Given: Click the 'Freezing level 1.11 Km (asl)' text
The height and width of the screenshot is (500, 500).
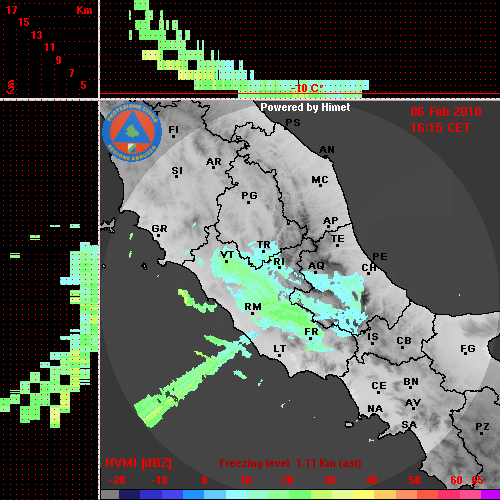Looking at the screenshot, I should pos(290,463).
